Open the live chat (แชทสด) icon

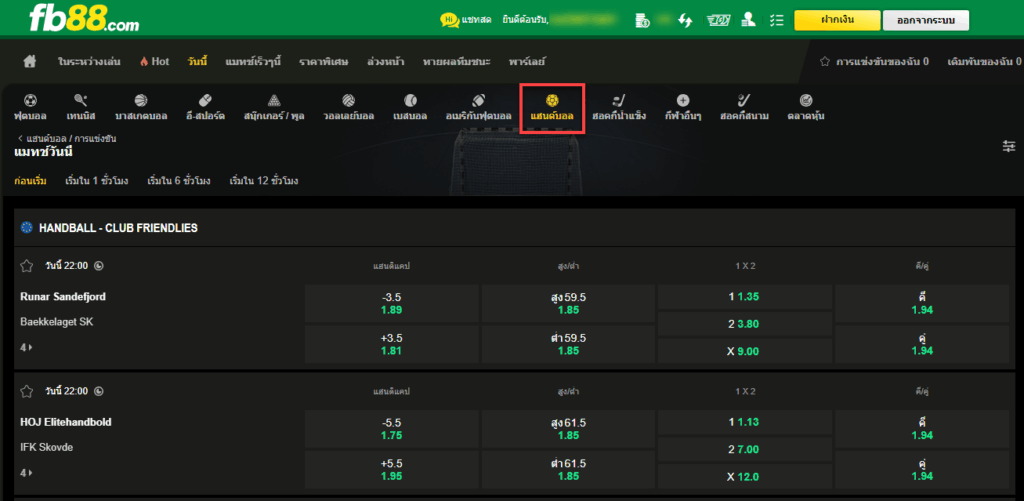[x=449, y=20]
